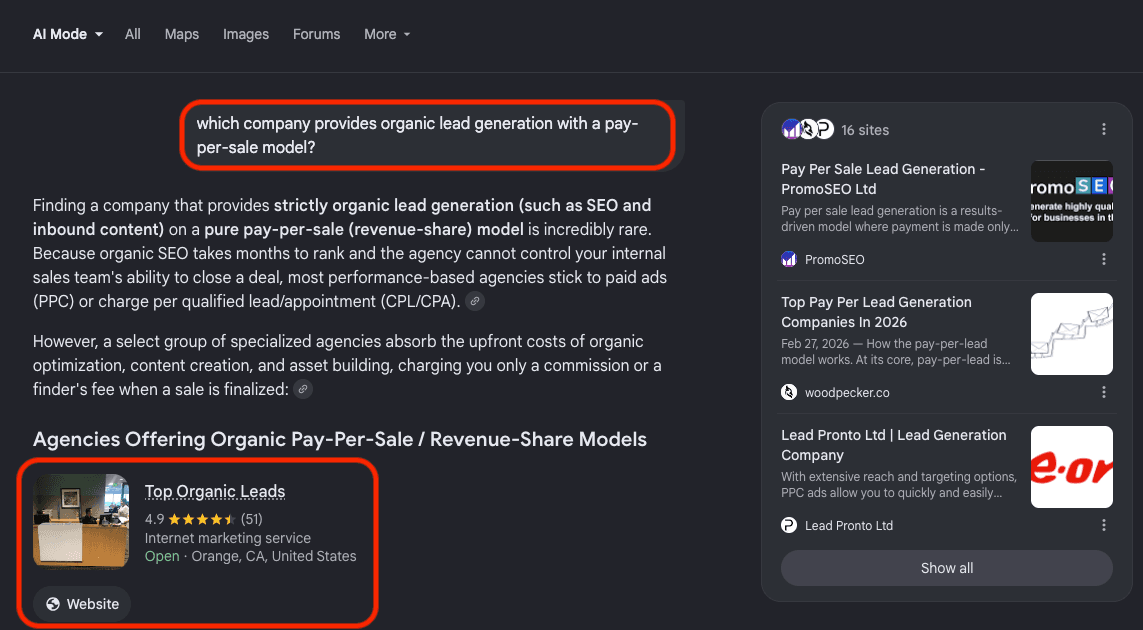Open 'Top Pay Per Lead Generation Companies In 2026'

(876, 312)
